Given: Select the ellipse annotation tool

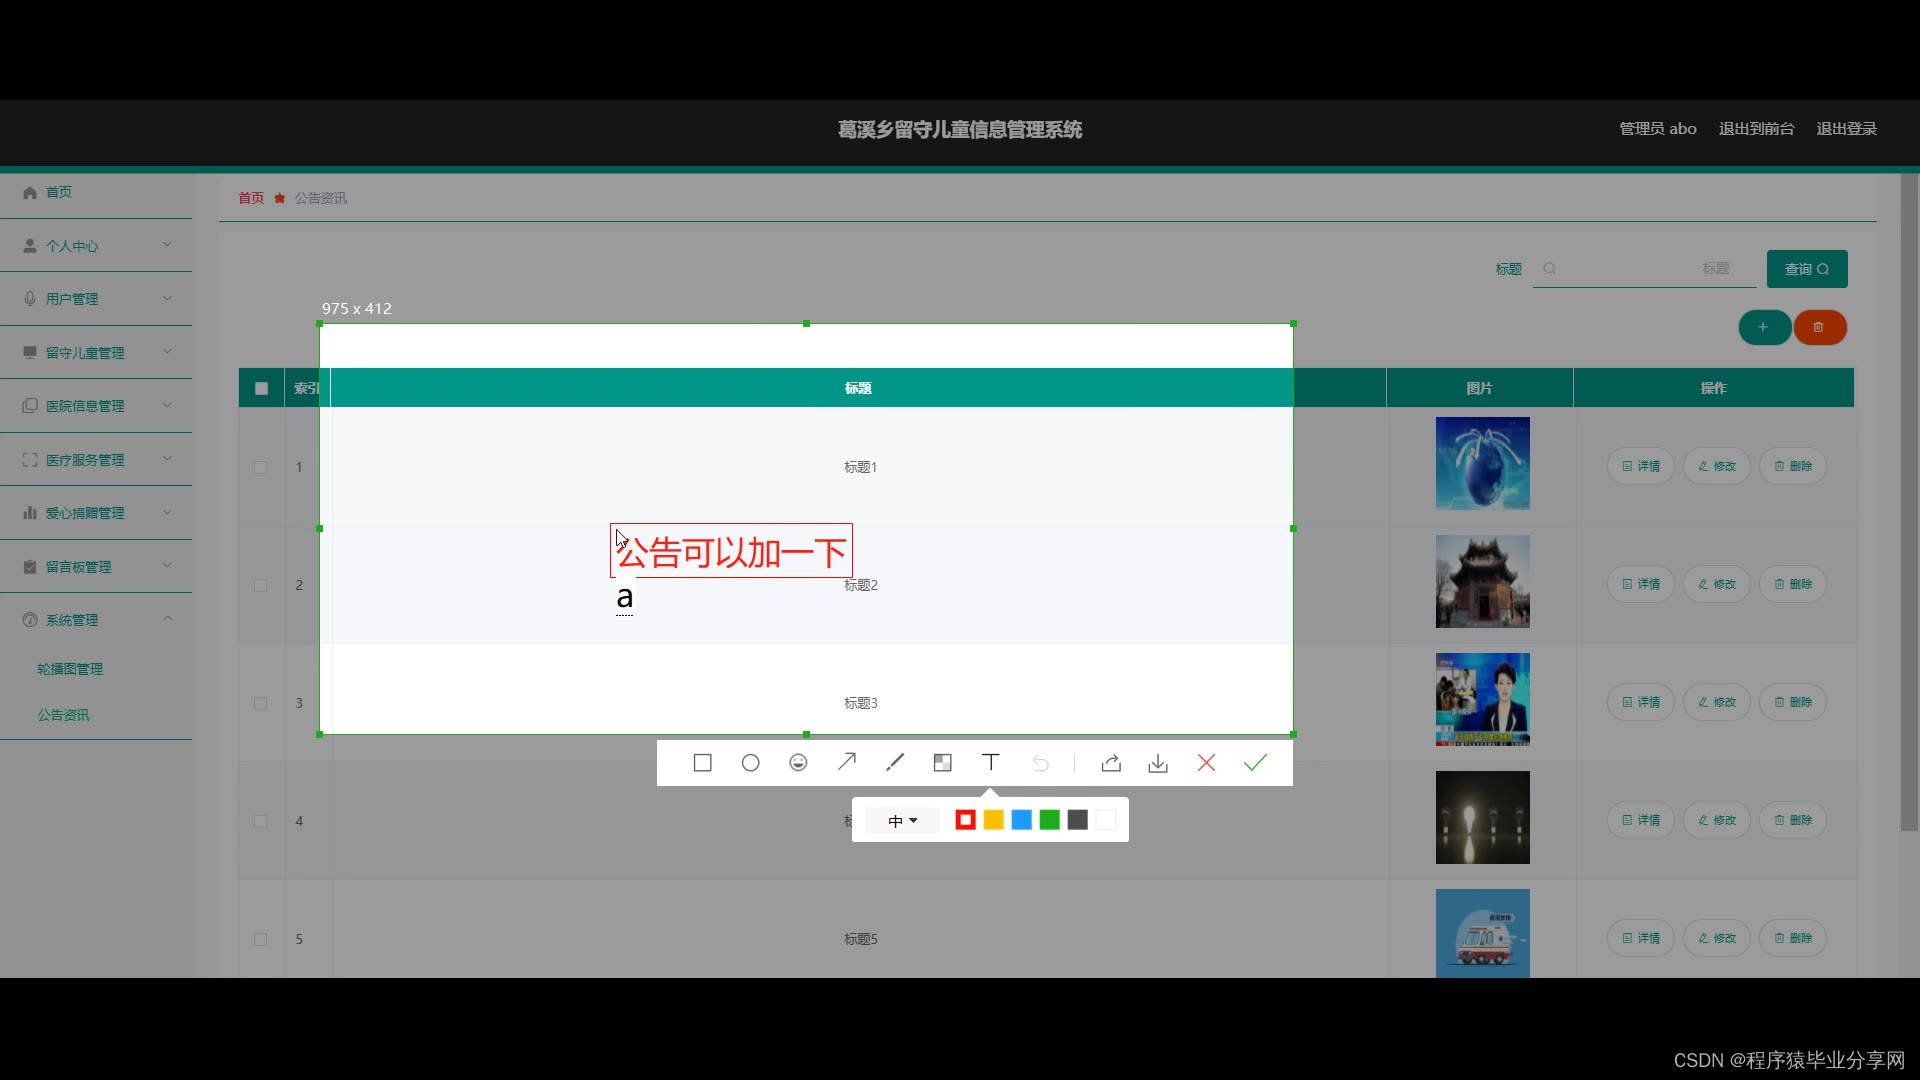Looking at the screenshot, I should coord(750,763).
